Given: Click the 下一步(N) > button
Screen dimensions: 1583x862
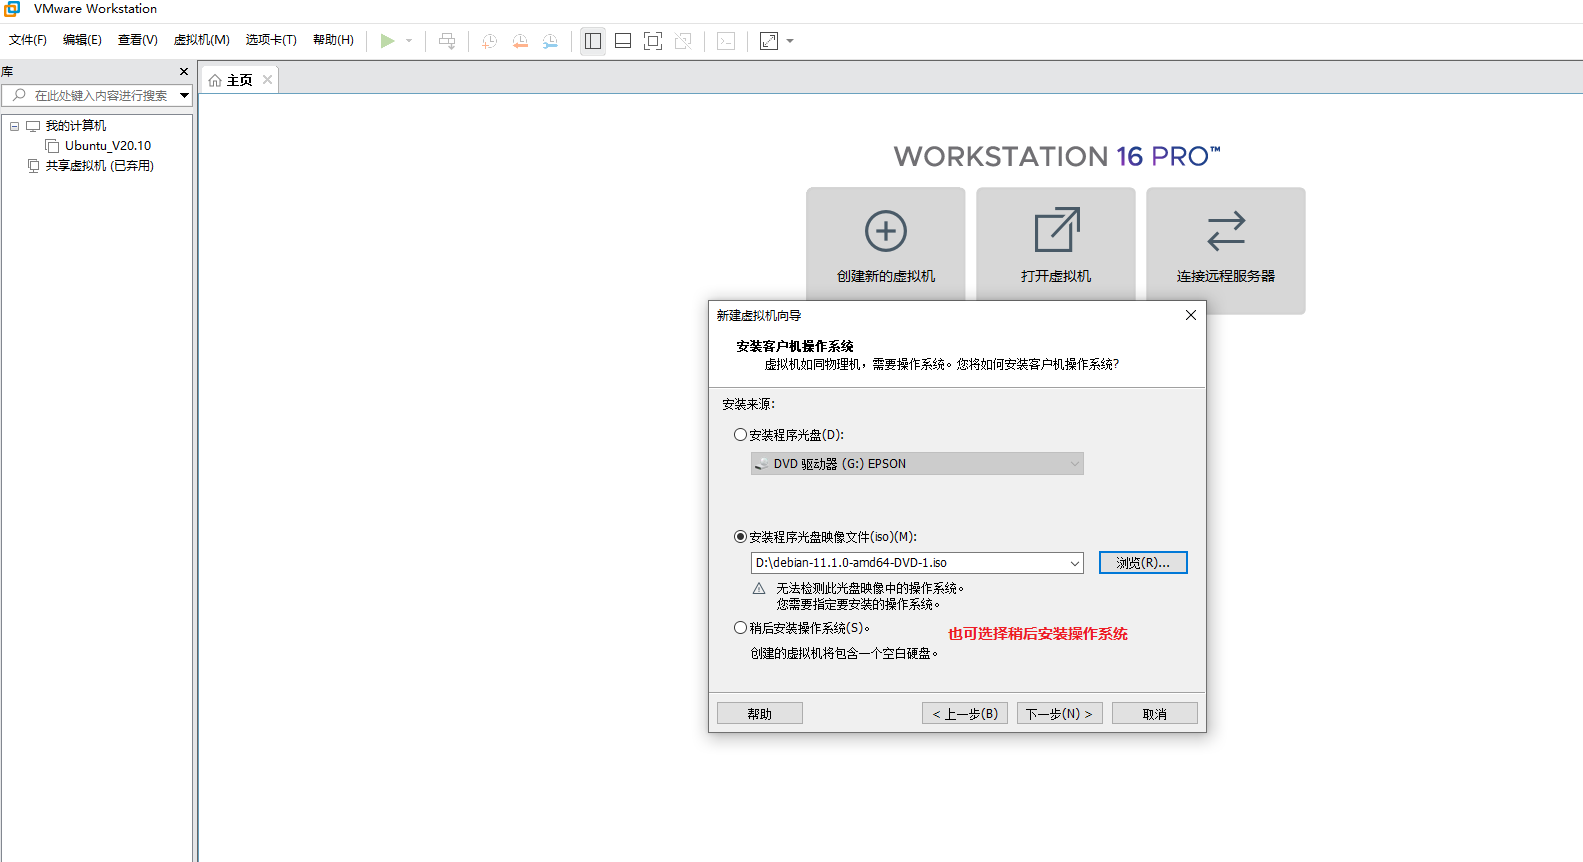Looking at the screenshot, I should point(1060,714).
